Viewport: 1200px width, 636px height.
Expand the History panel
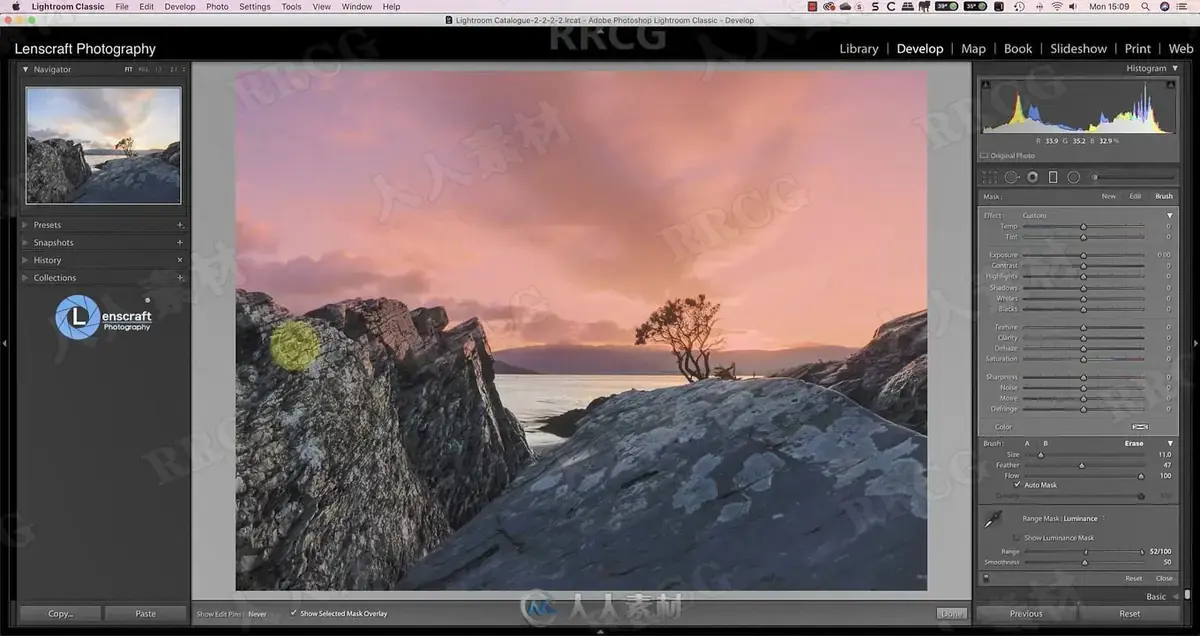coord(25,260)
